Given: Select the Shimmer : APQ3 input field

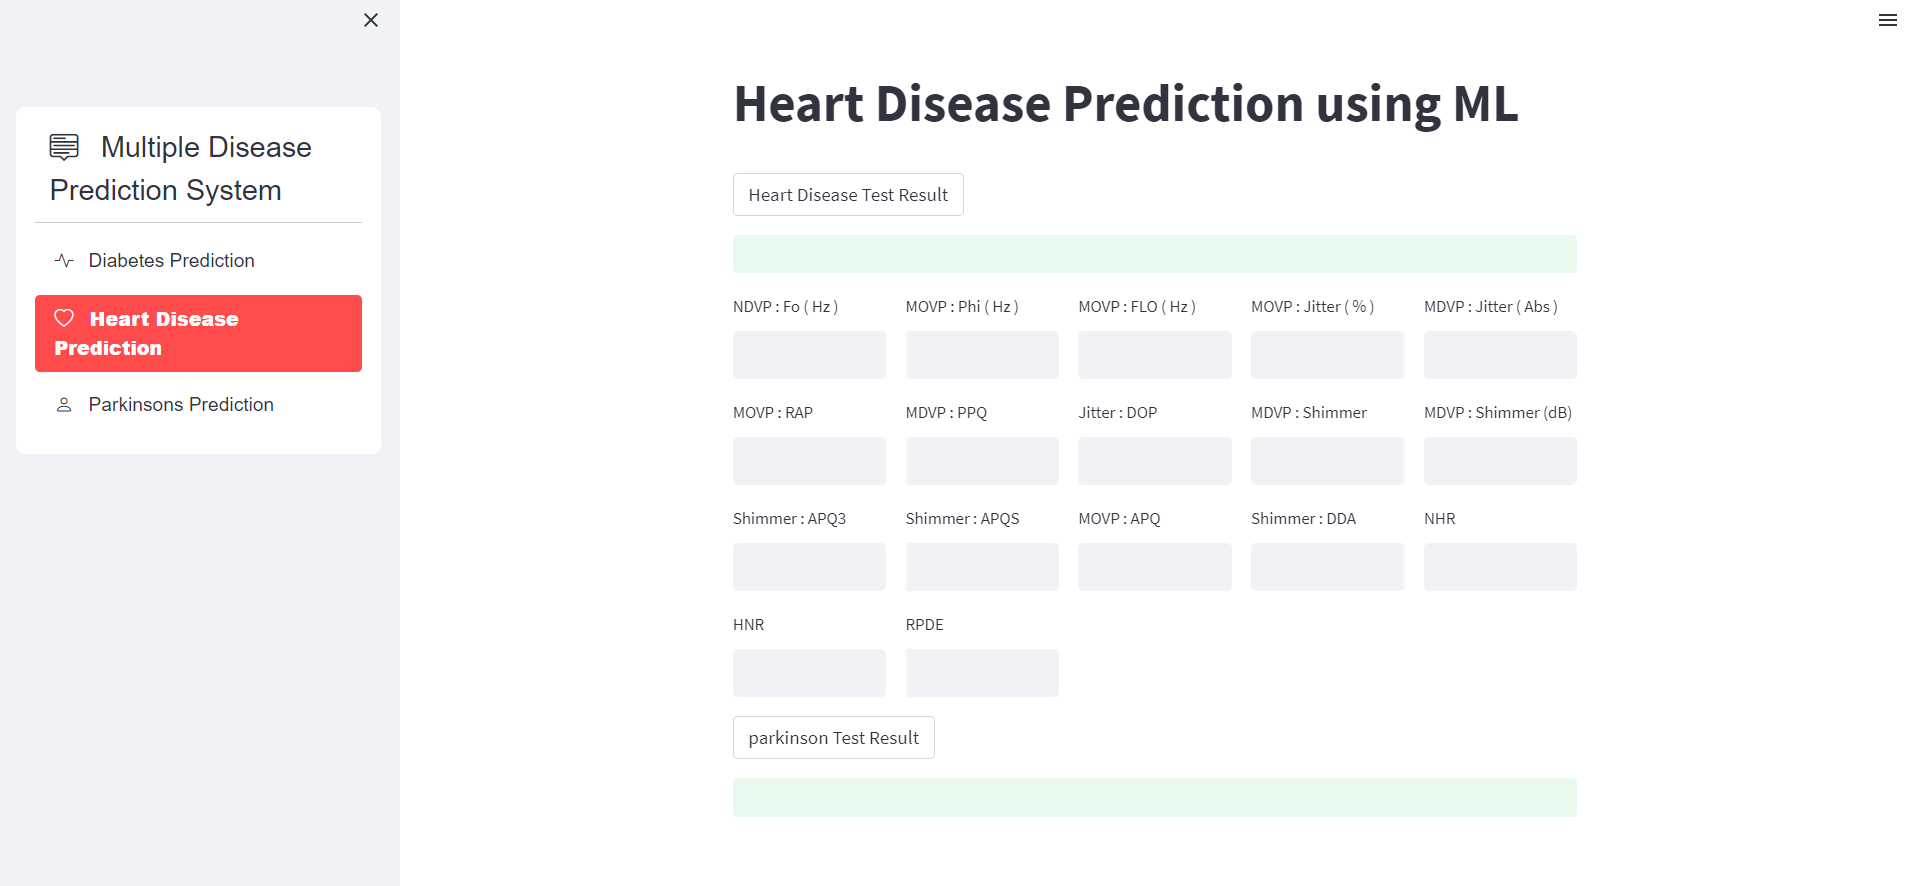Looking at the screenshot, I should (x=808, y=567).
